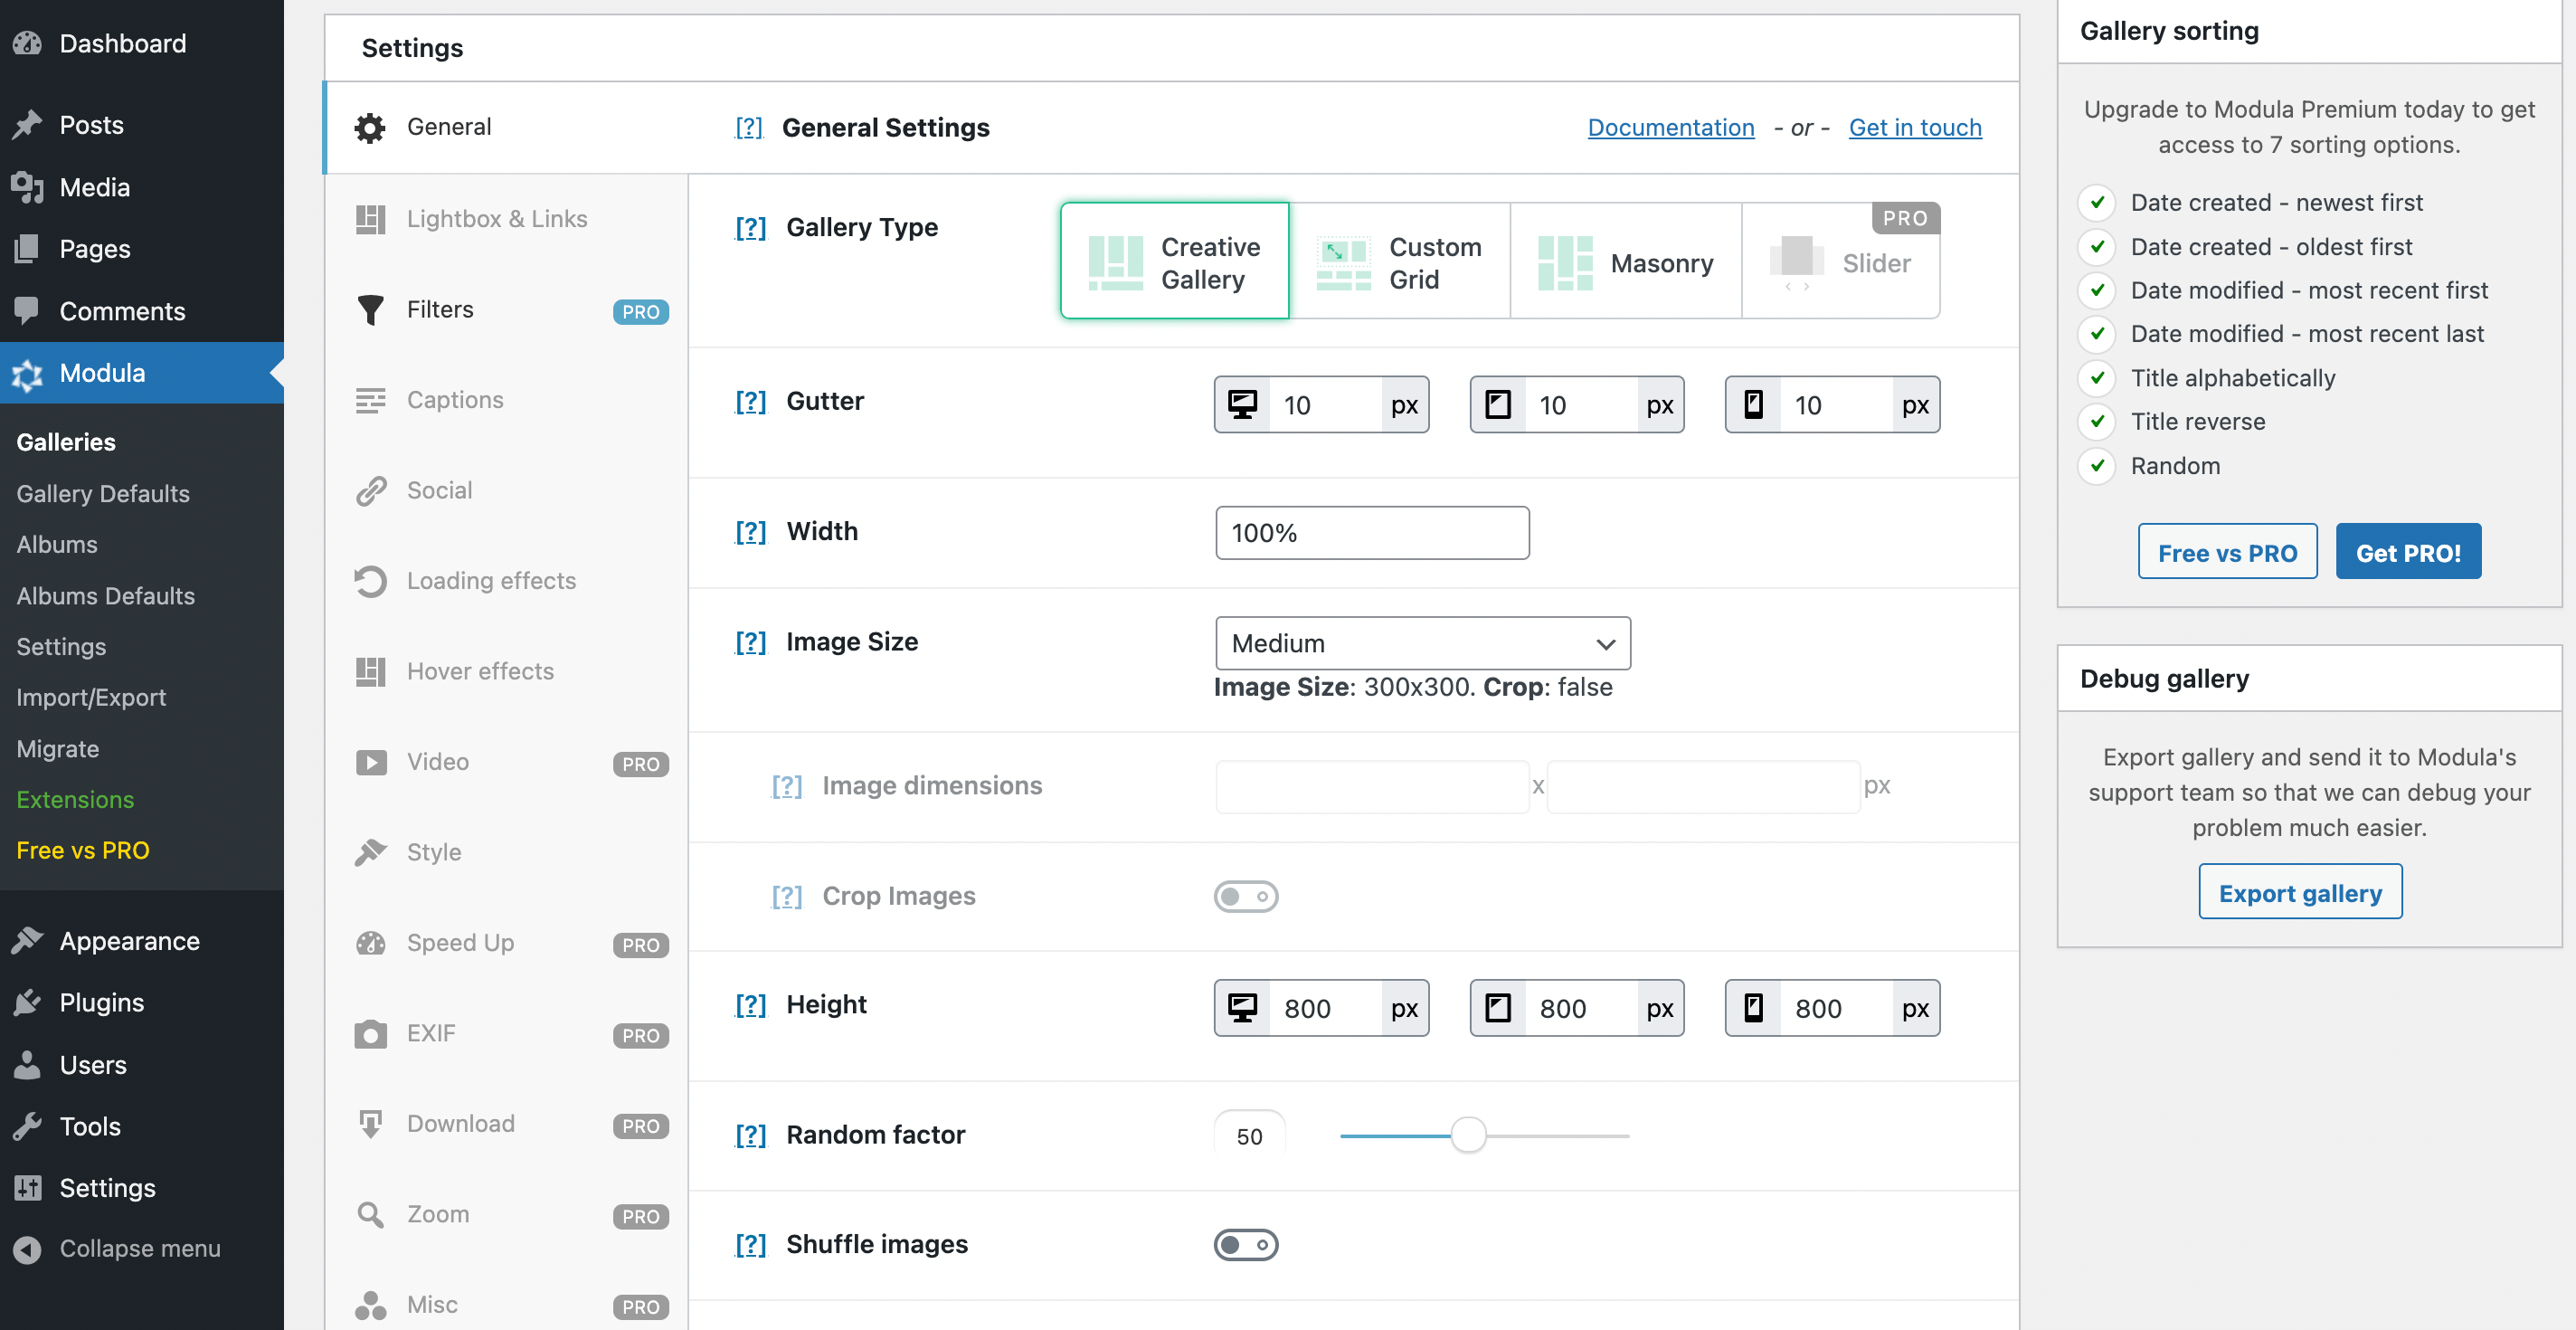Open Loading effects settings icon
The width and height of the screenshot is (2576, 1330).
(x=370, y=580)
